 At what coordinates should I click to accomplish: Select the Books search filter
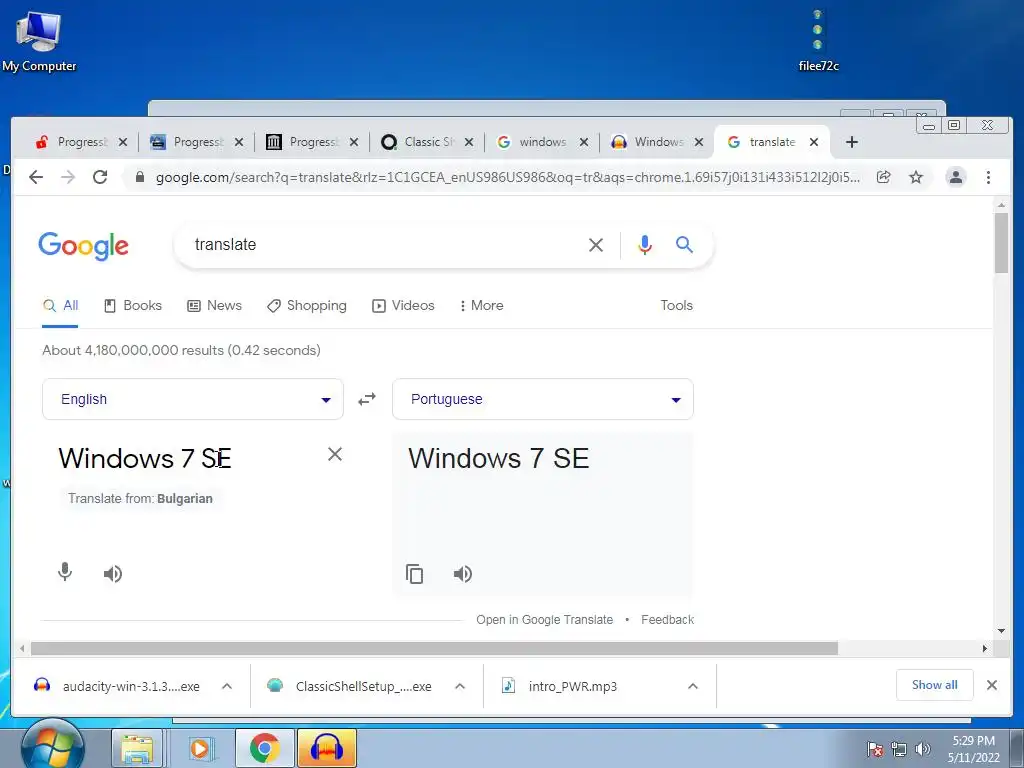tap(133, 306)
